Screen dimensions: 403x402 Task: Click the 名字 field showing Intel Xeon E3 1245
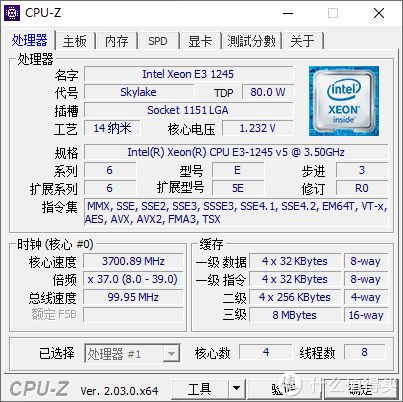(188, 74)
